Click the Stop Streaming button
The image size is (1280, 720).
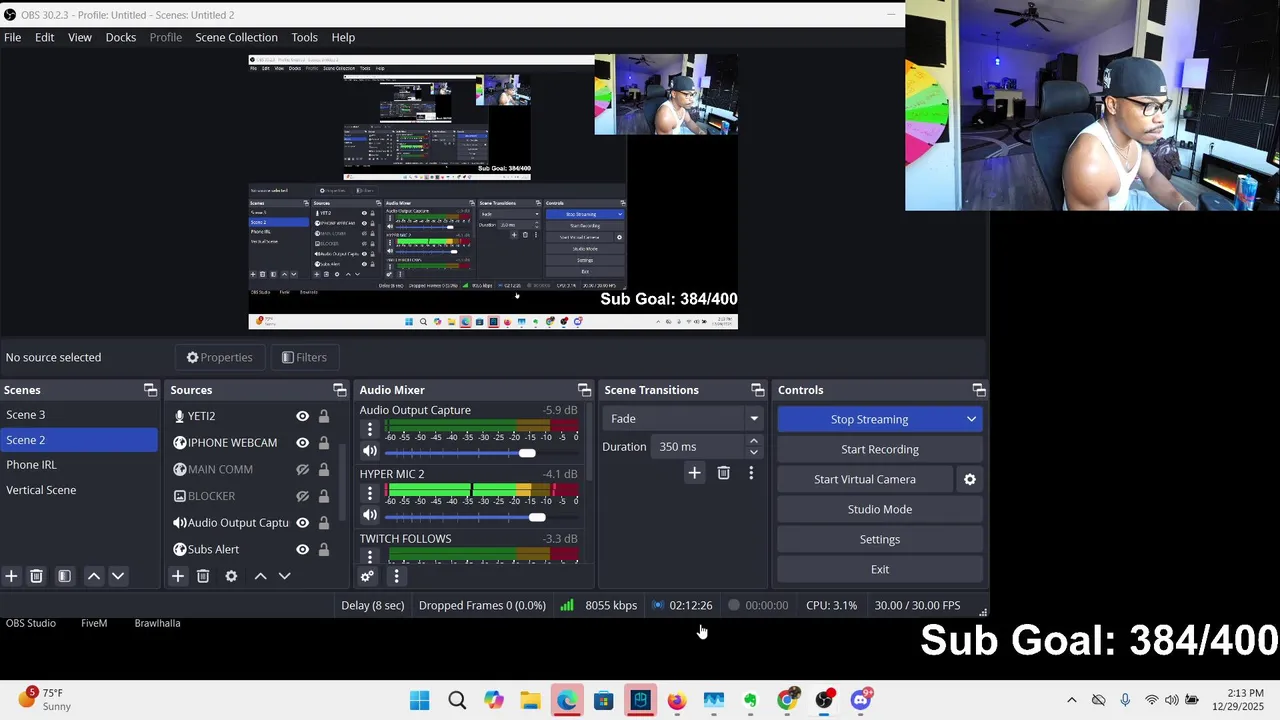869,419
